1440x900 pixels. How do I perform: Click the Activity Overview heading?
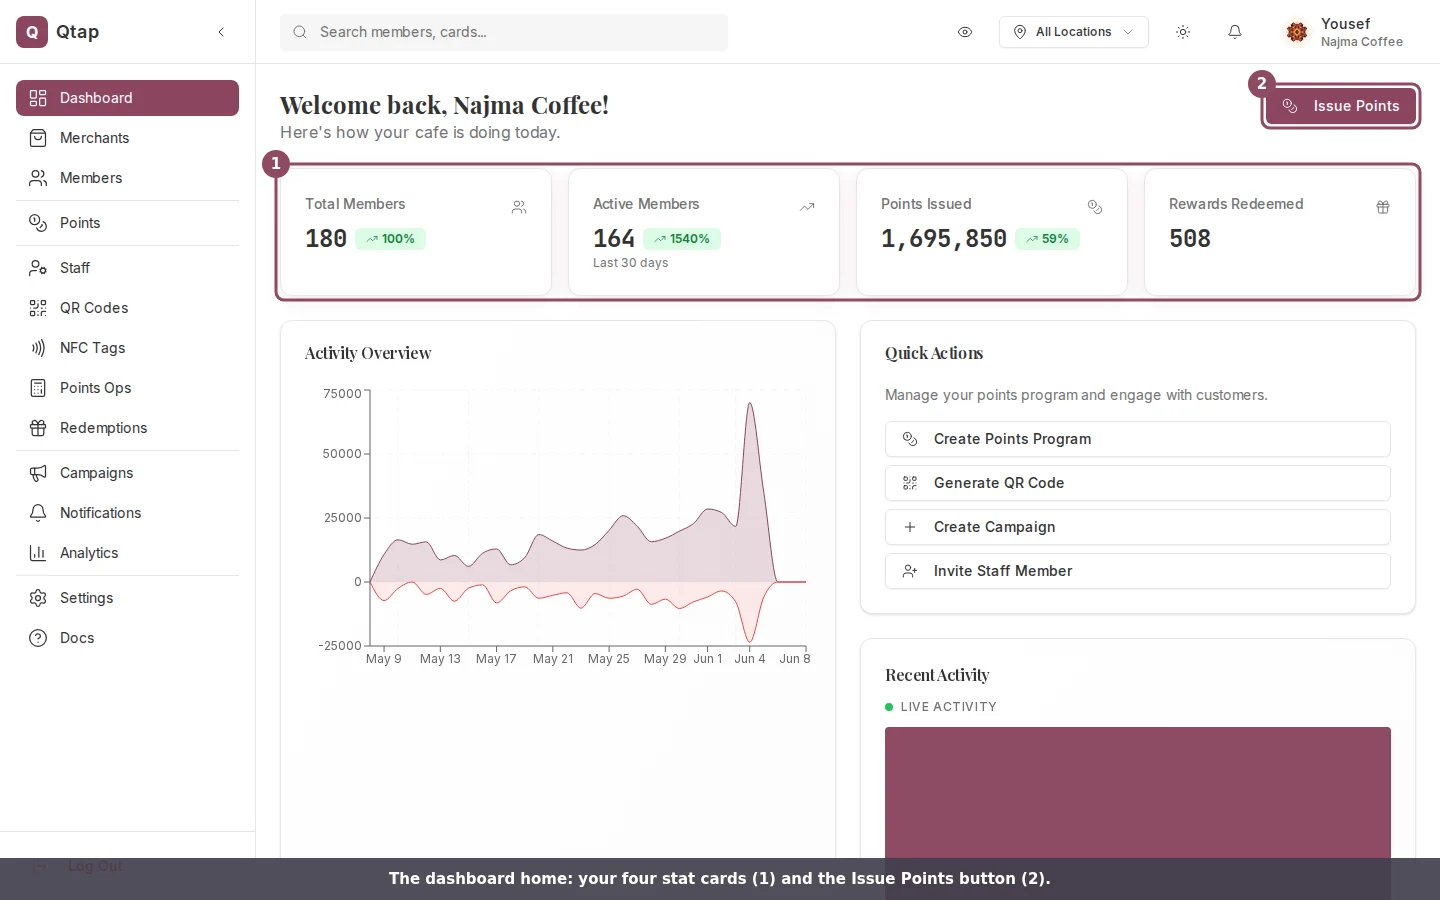pyautogui.click(x=368, y=353)
